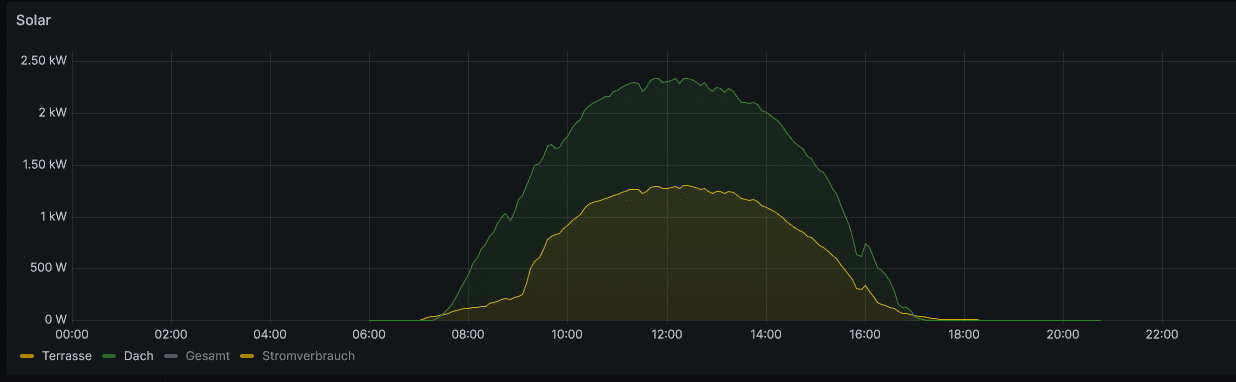Toggle the Terrasse series in the legend

point(67,355)
